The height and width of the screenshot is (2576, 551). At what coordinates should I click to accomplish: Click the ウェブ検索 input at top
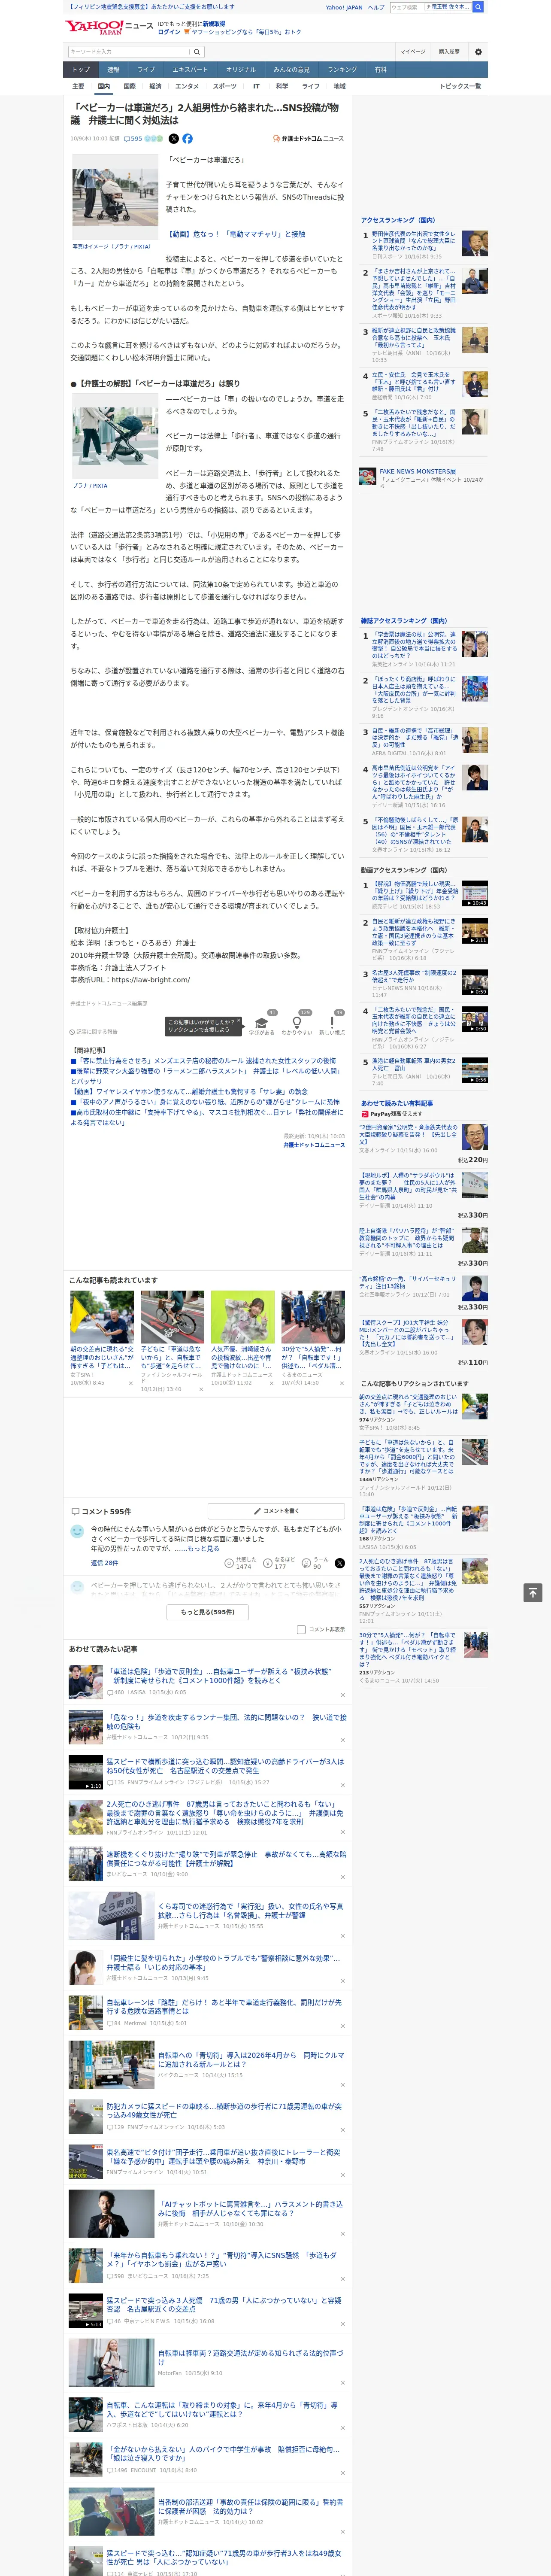click(407, 7)
